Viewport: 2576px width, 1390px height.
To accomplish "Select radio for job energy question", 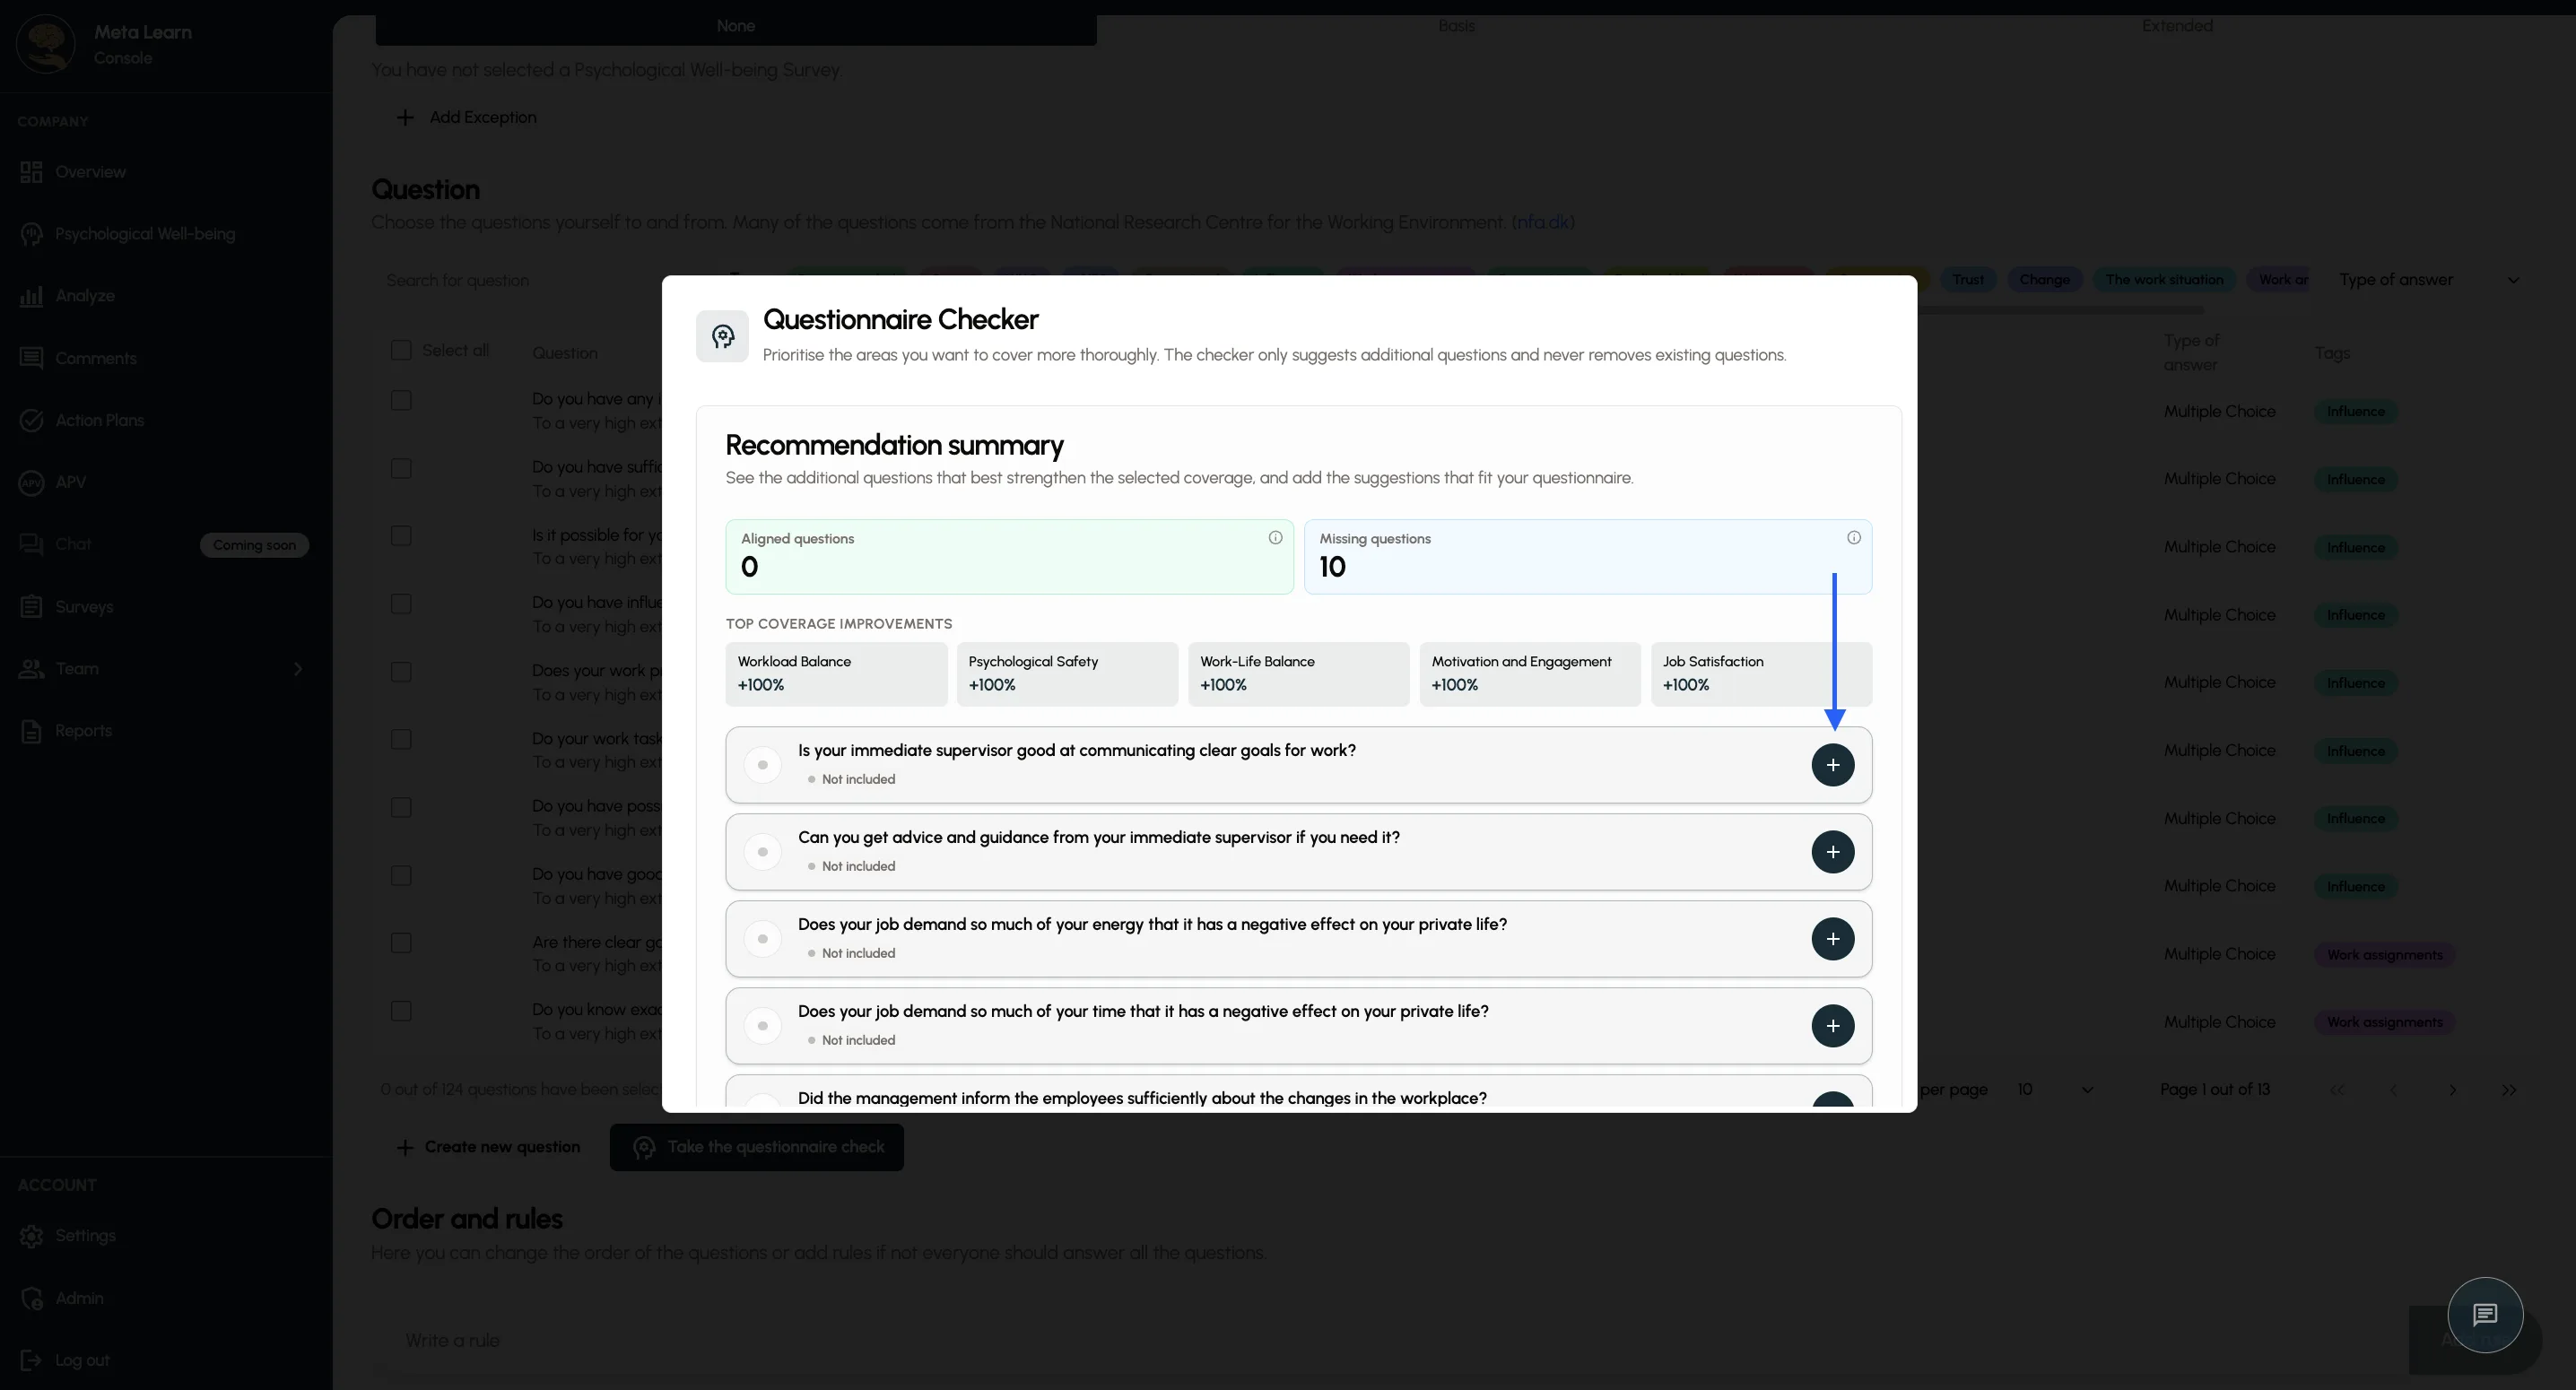I will [763, 939].
